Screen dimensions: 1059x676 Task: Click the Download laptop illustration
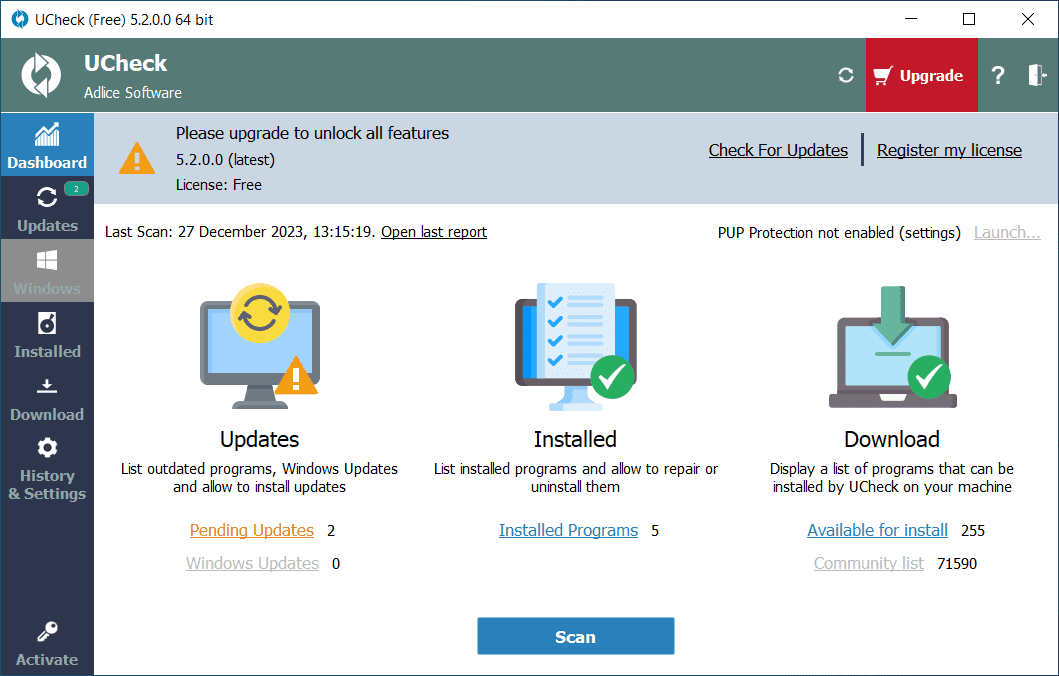[892, 346]
